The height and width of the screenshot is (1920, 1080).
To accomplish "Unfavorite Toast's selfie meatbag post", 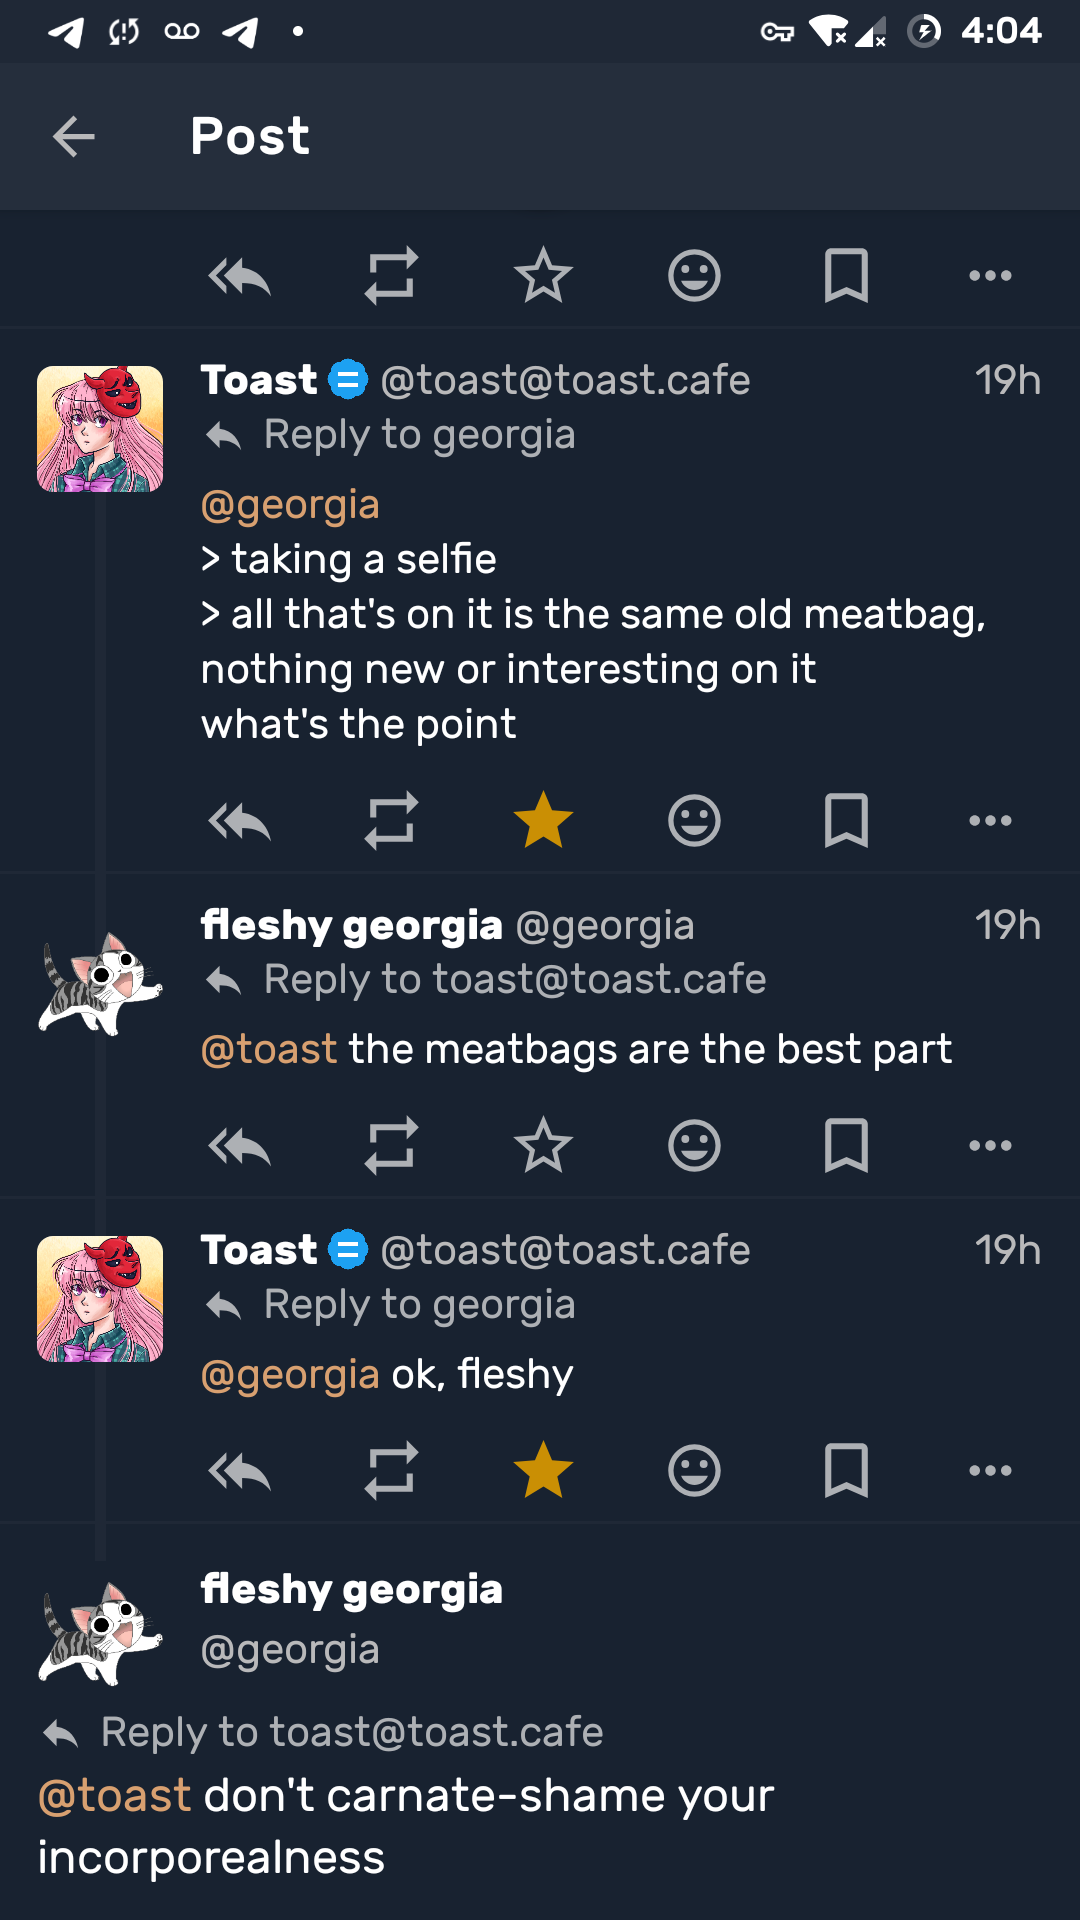I will click(x=543, y=821).
